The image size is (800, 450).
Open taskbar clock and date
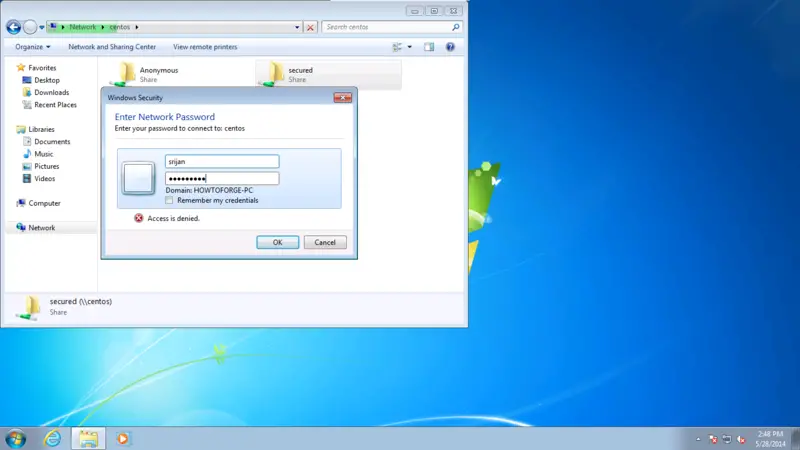[x=770, y=439]
